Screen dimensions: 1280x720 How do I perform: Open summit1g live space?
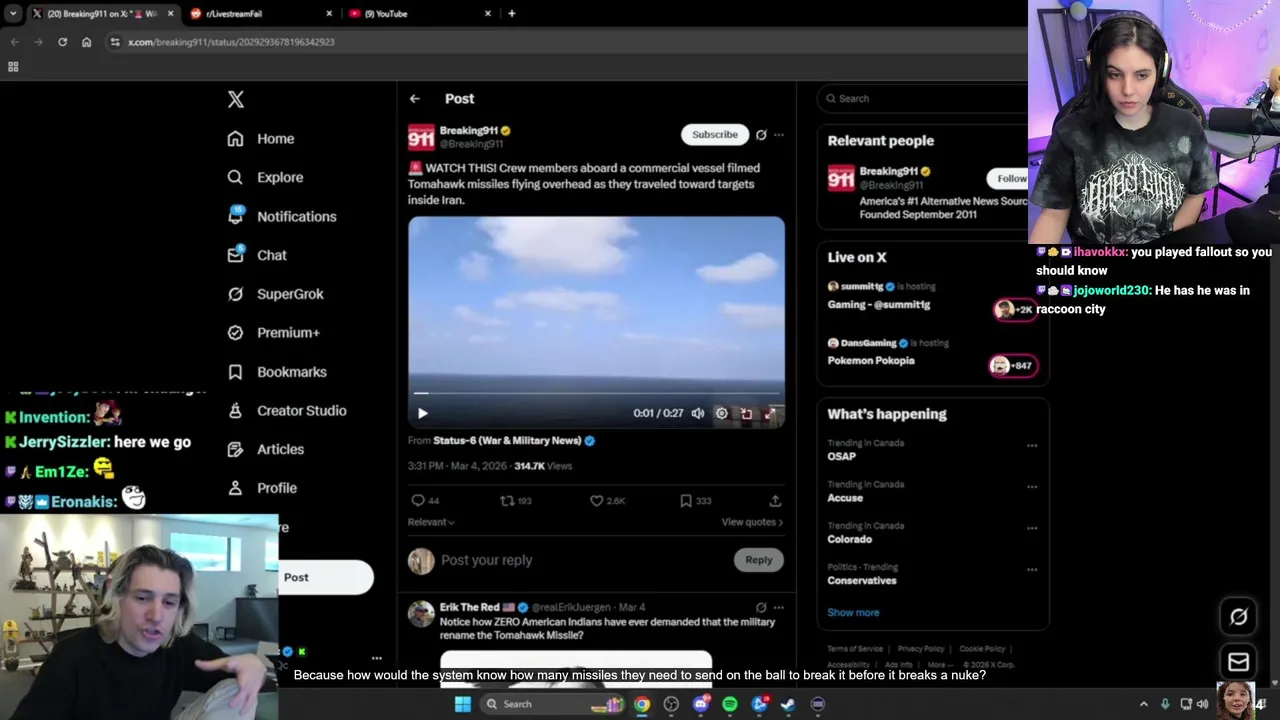coord(933,297)
